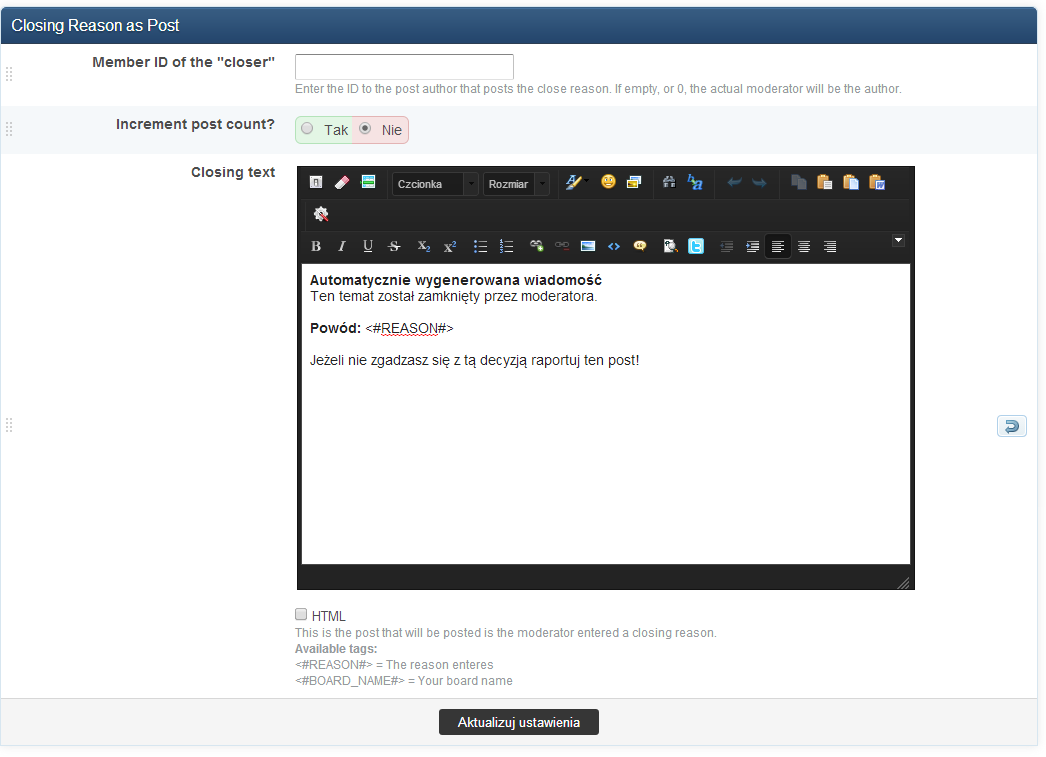Open the Czcionka font dropdown
The height and width of the screenshot is (757, 1046).
click(x=435, y=184)
